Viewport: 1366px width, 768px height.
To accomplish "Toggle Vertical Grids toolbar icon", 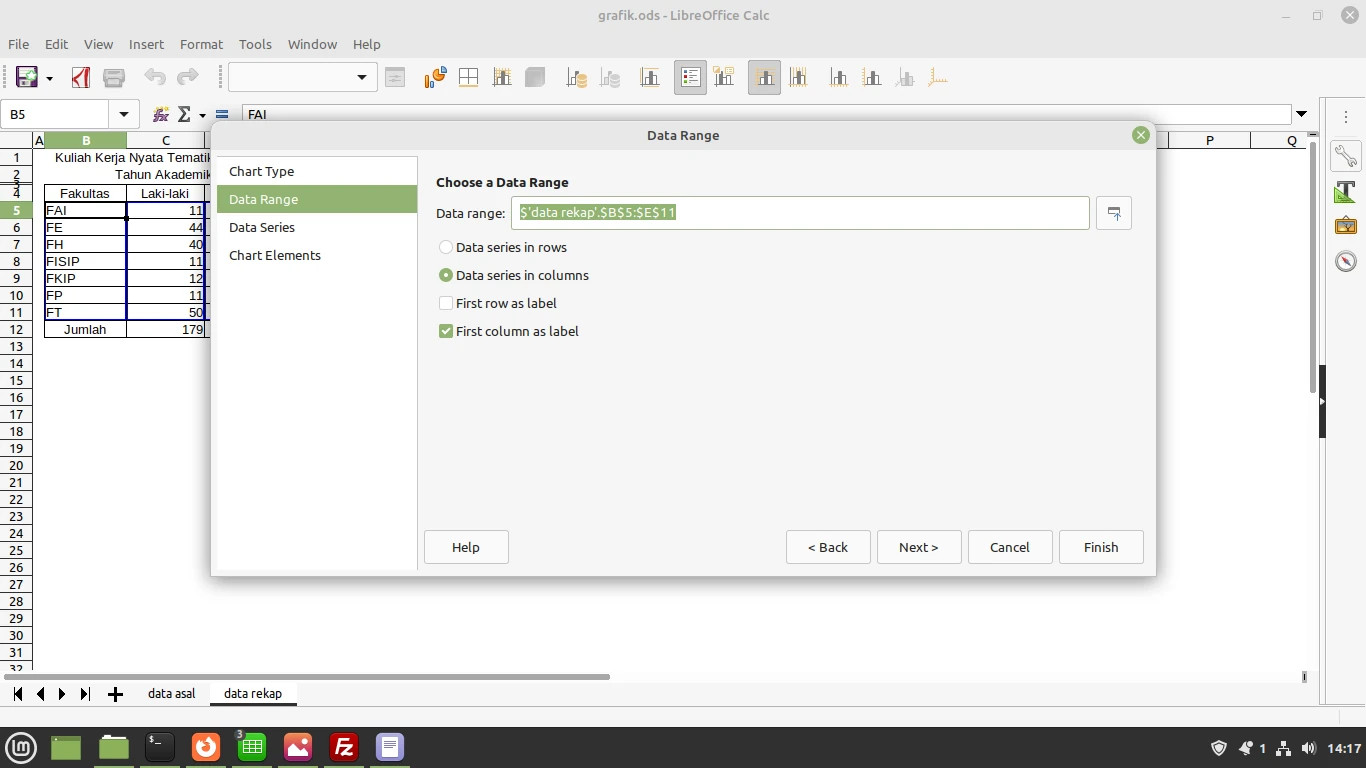I will [x=797, y=78].
